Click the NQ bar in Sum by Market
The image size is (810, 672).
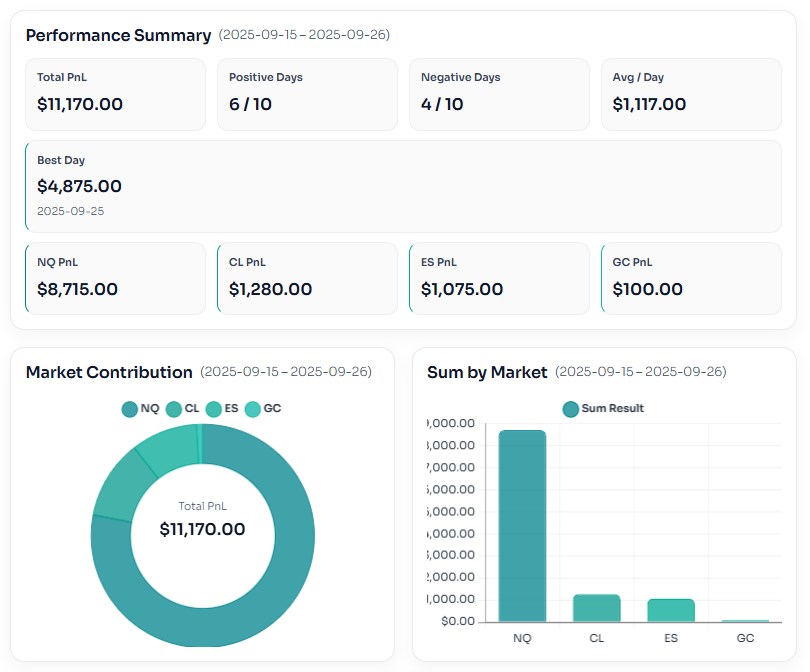pos(522,525)
